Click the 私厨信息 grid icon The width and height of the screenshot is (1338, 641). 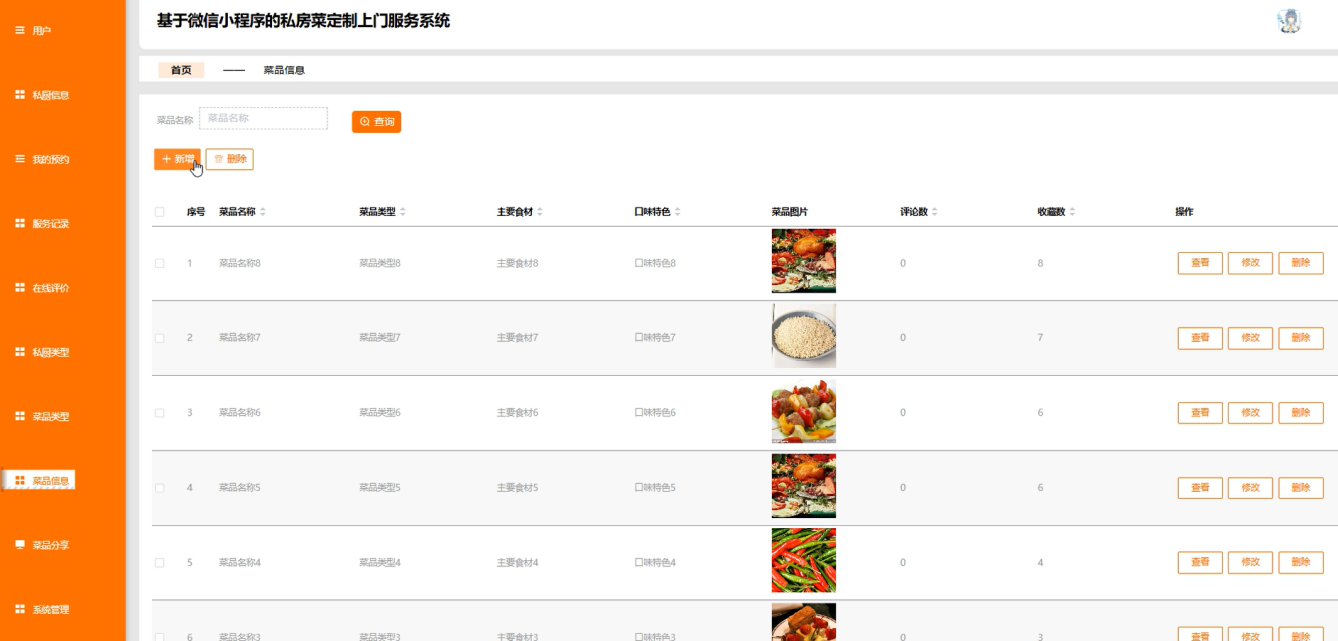pyautogui.click(x=20, y=95)
